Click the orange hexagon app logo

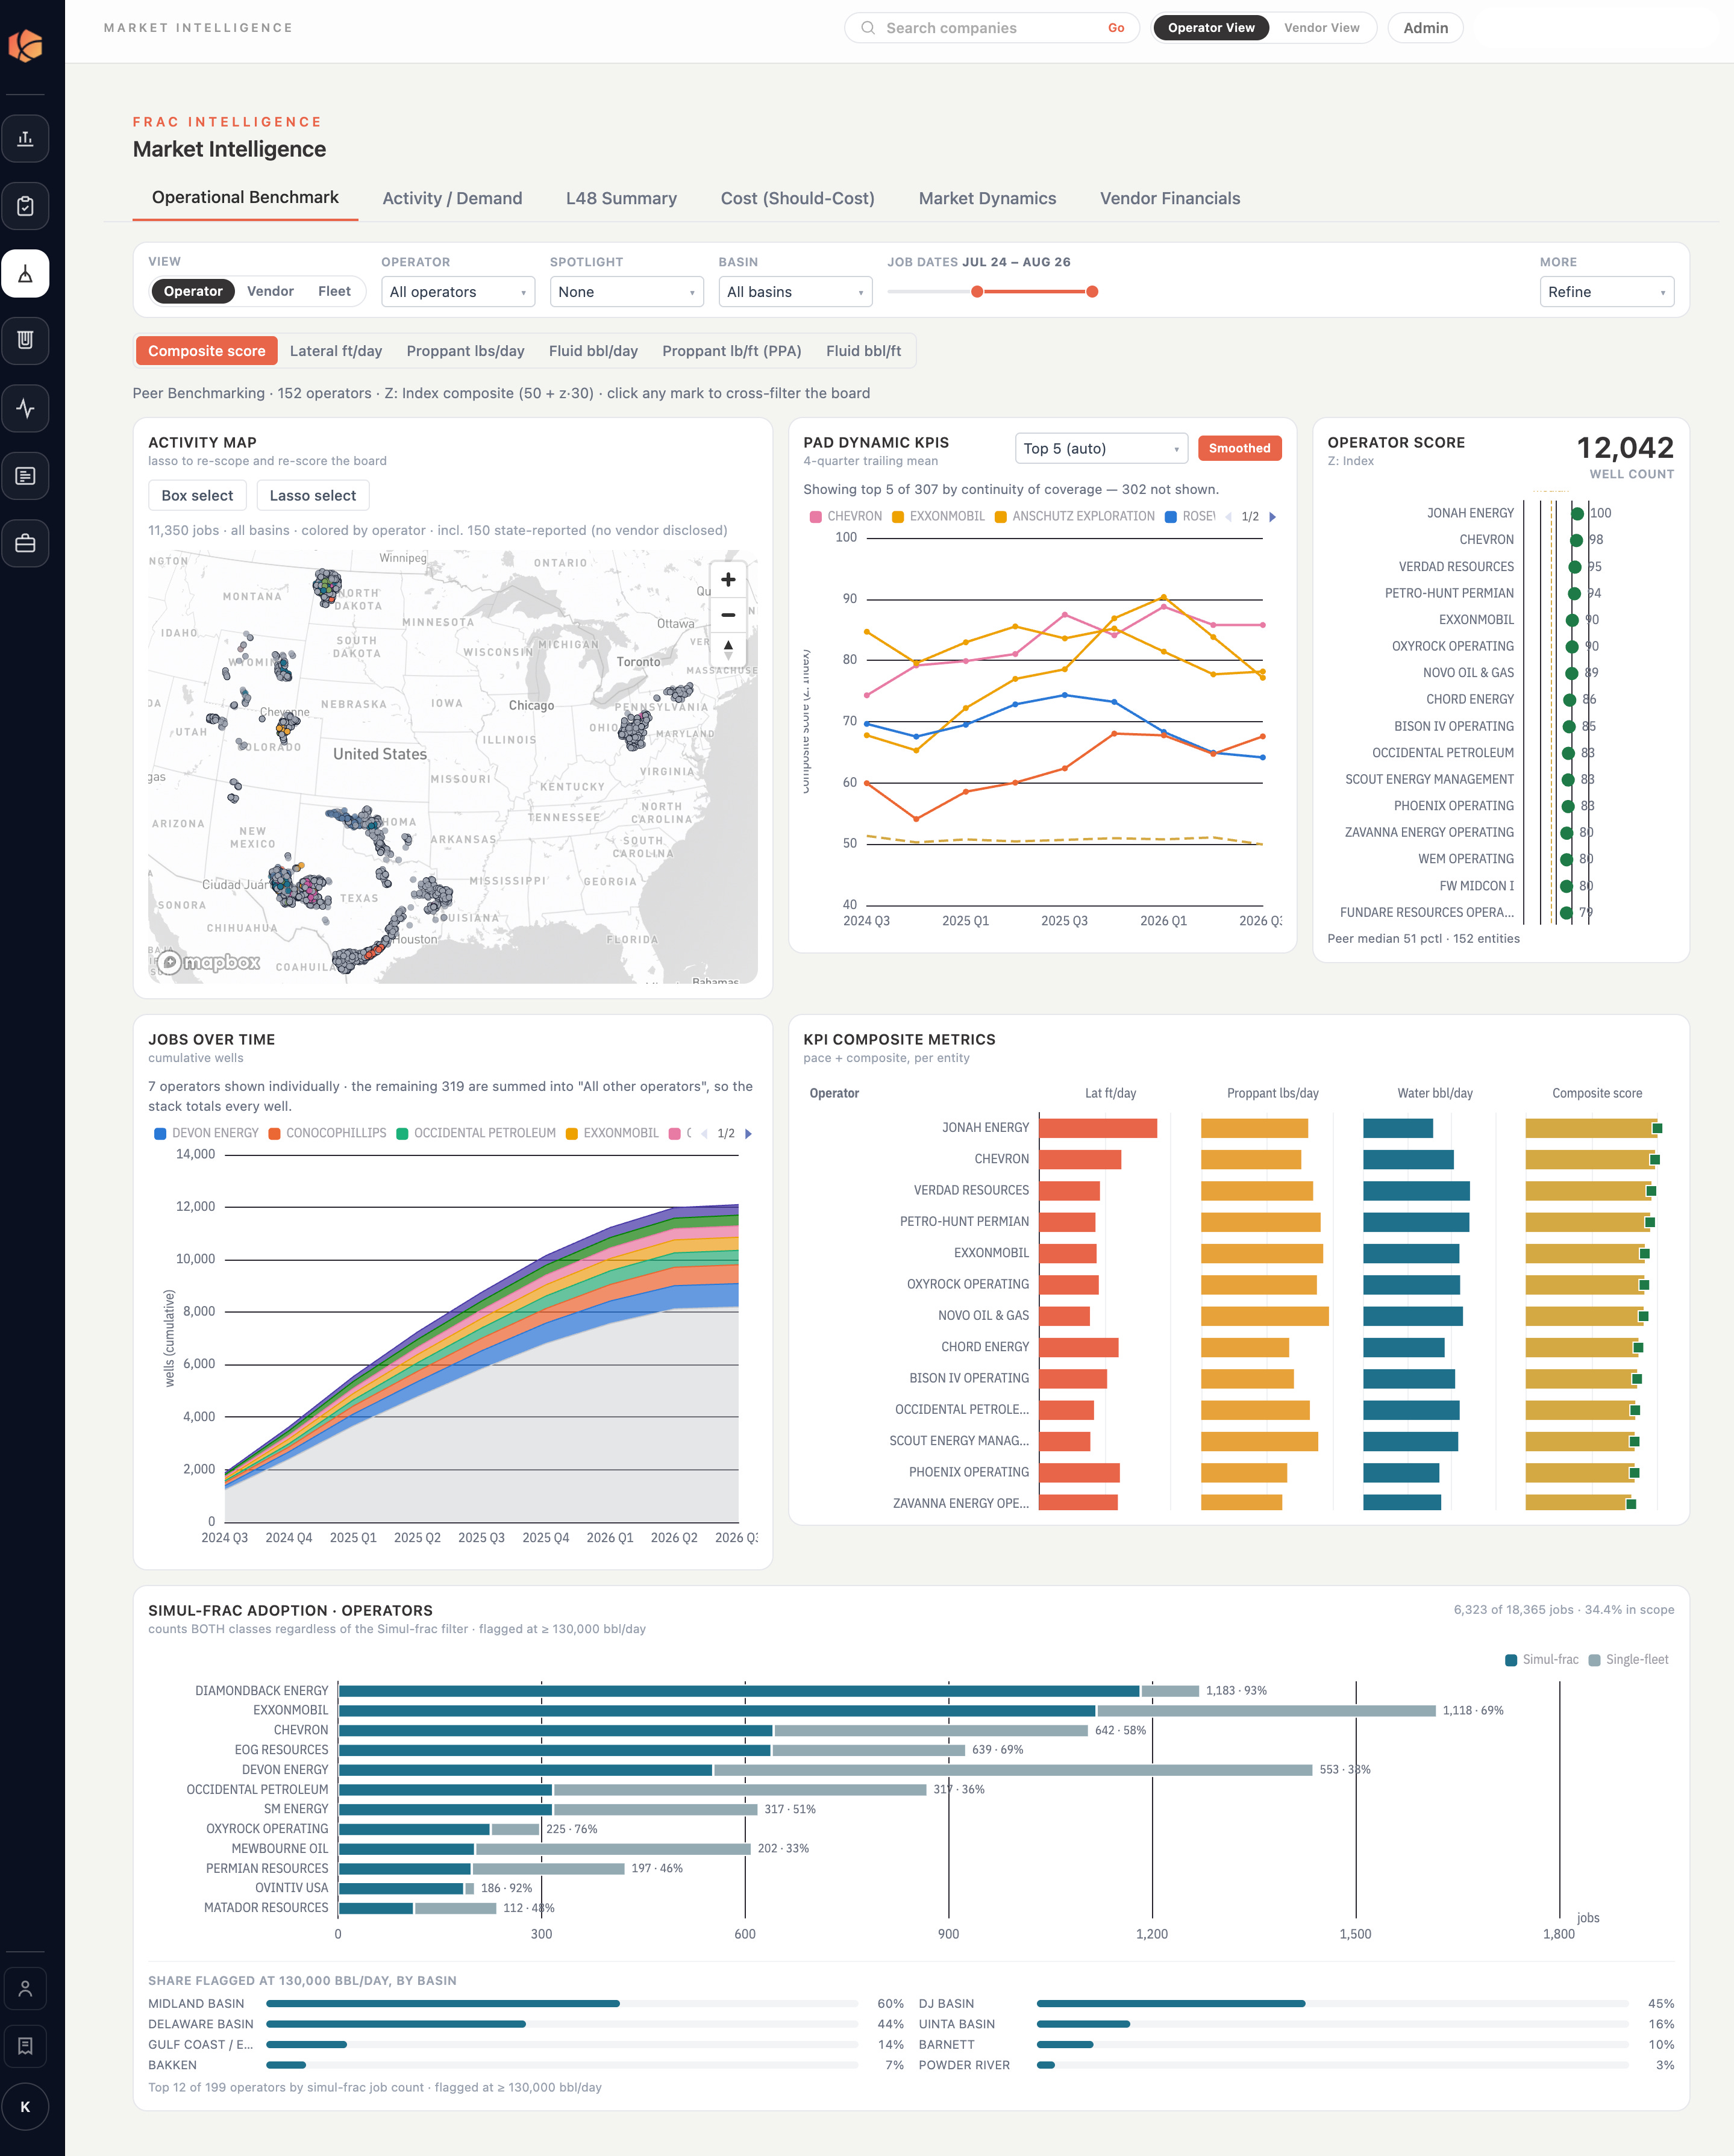click(x=25, y=45)
